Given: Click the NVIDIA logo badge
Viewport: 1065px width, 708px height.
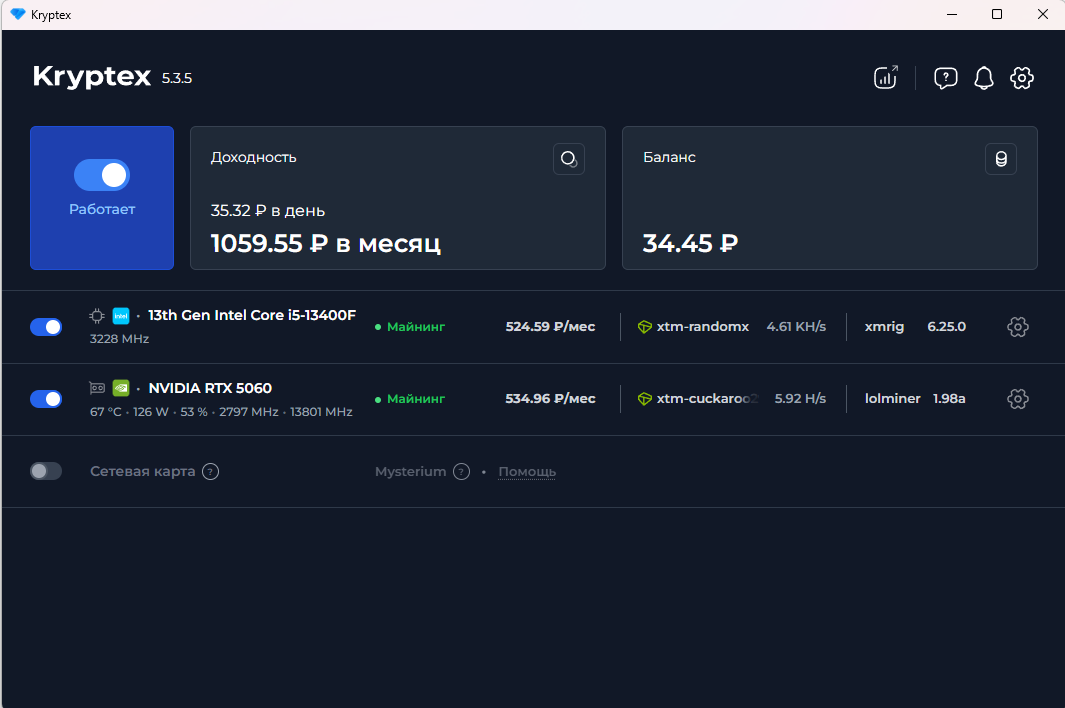Looking at the screenshot, I should coord(121,388).
